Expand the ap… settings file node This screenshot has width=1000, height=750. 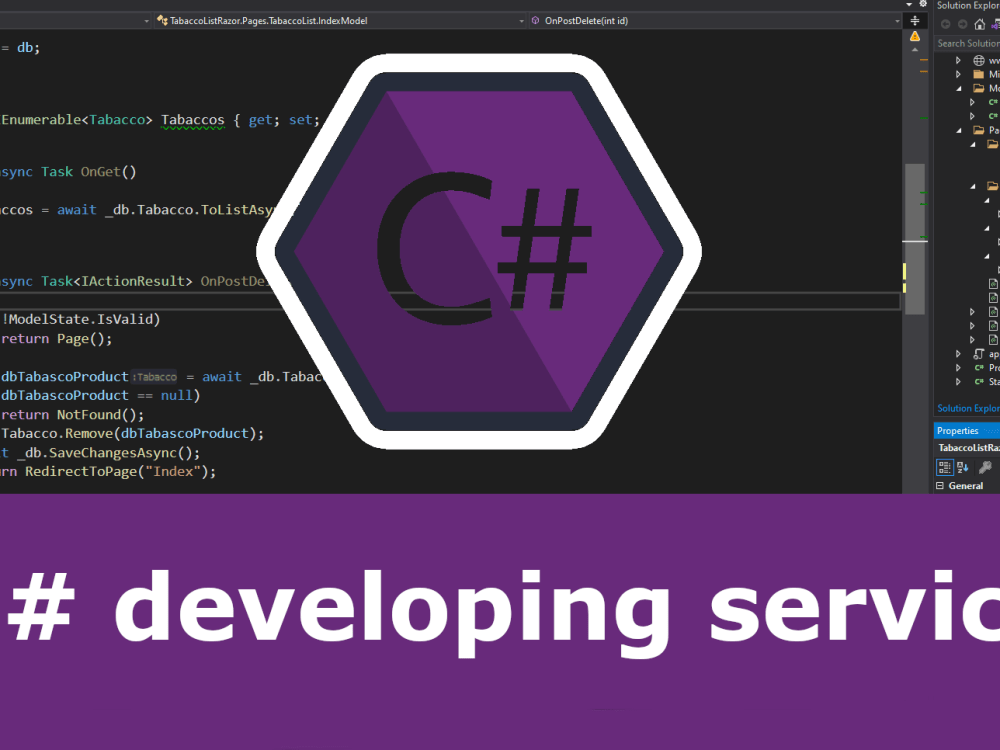[958, 353]
